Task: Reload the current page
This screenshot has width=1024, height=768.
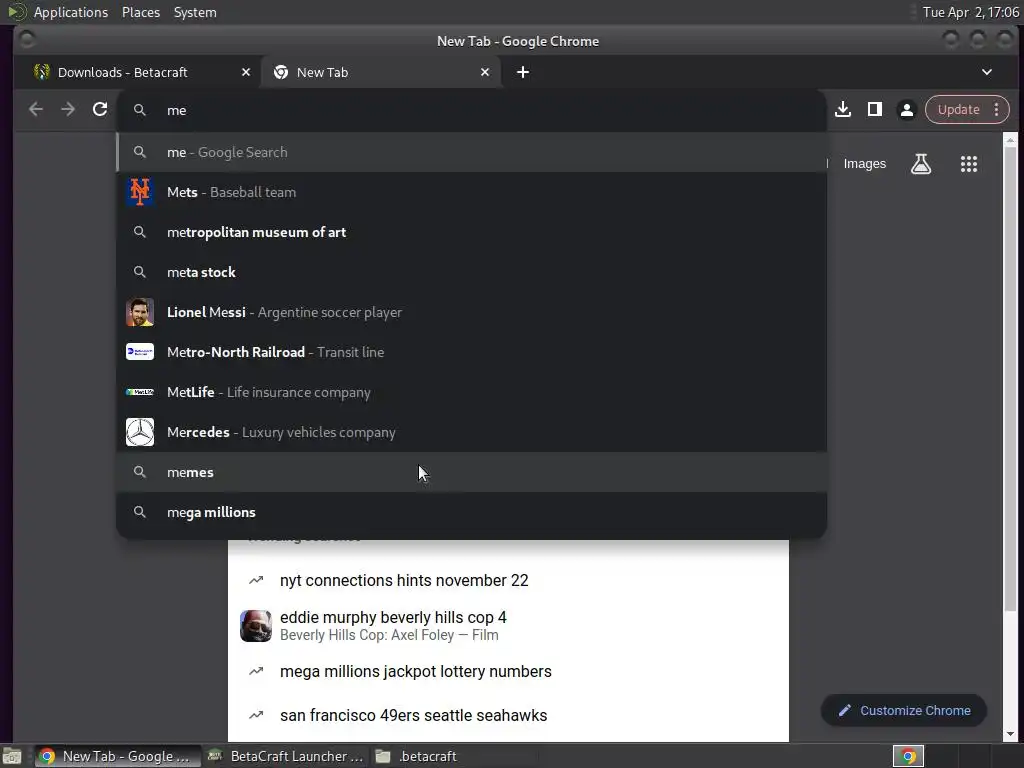Action: coord(100,109)
